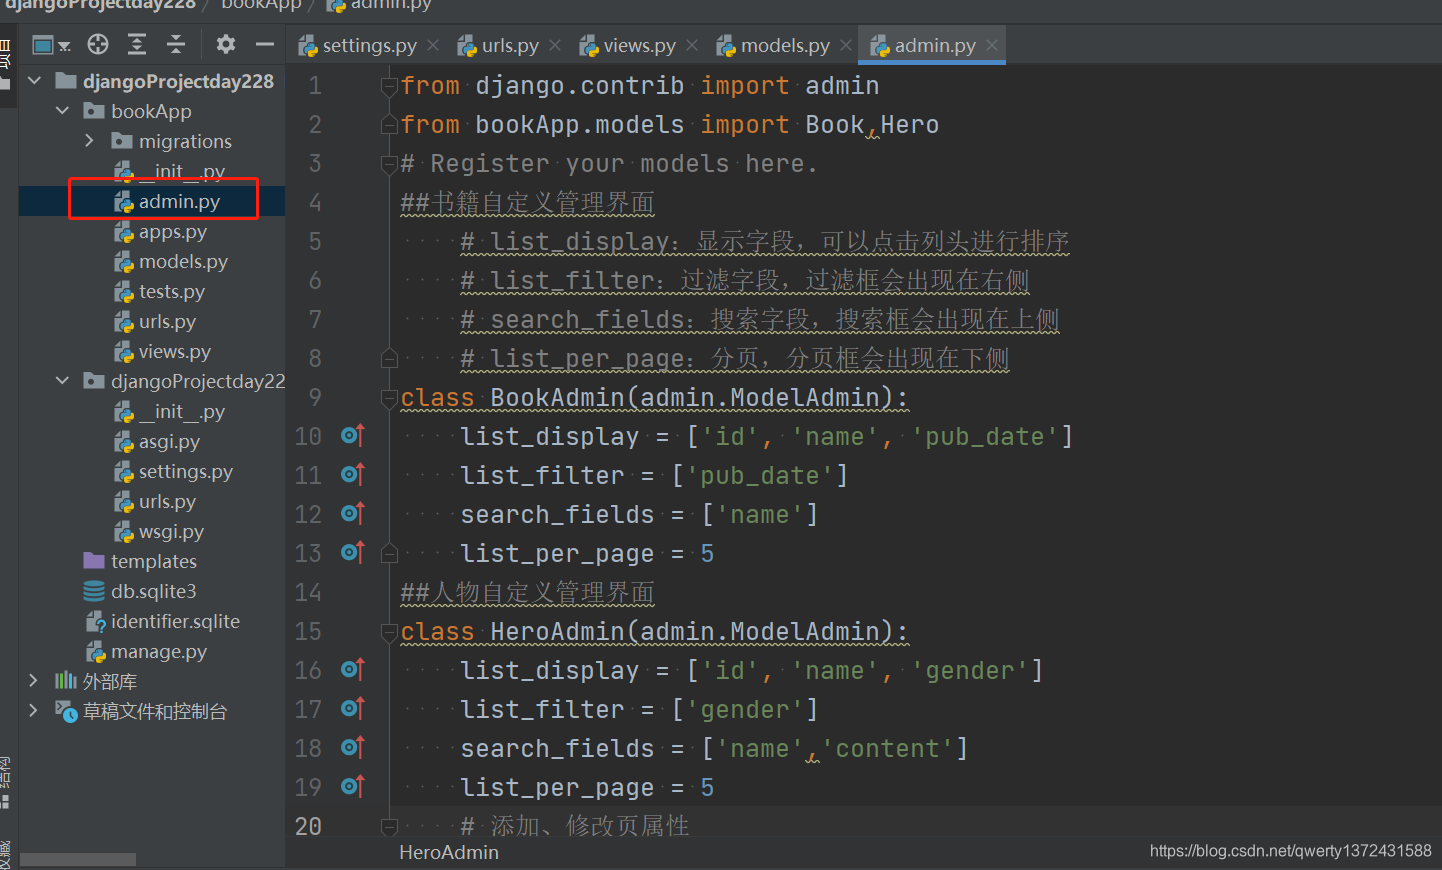Click override gutter icon on line 12
Viewport: 1442px width, 870px height.
353,513
